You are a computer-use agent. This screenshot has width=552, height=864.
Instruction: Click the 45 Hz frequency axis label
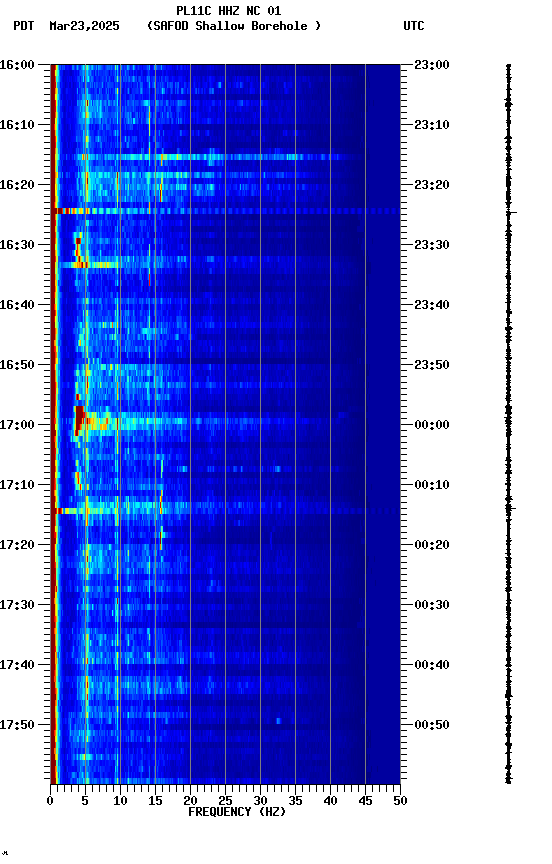pos(365,801)
